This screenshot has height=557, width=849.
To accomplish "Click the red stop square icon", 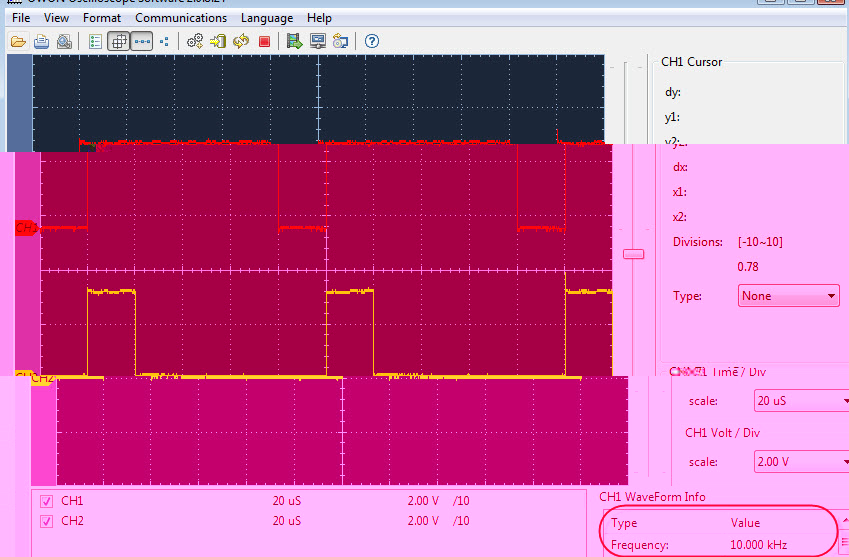I will 264,41.
